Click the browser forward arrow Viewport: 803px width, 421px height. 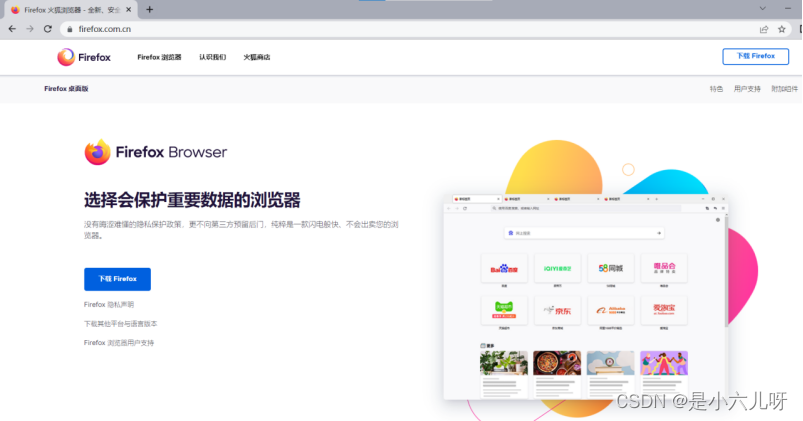coord(30,29)
